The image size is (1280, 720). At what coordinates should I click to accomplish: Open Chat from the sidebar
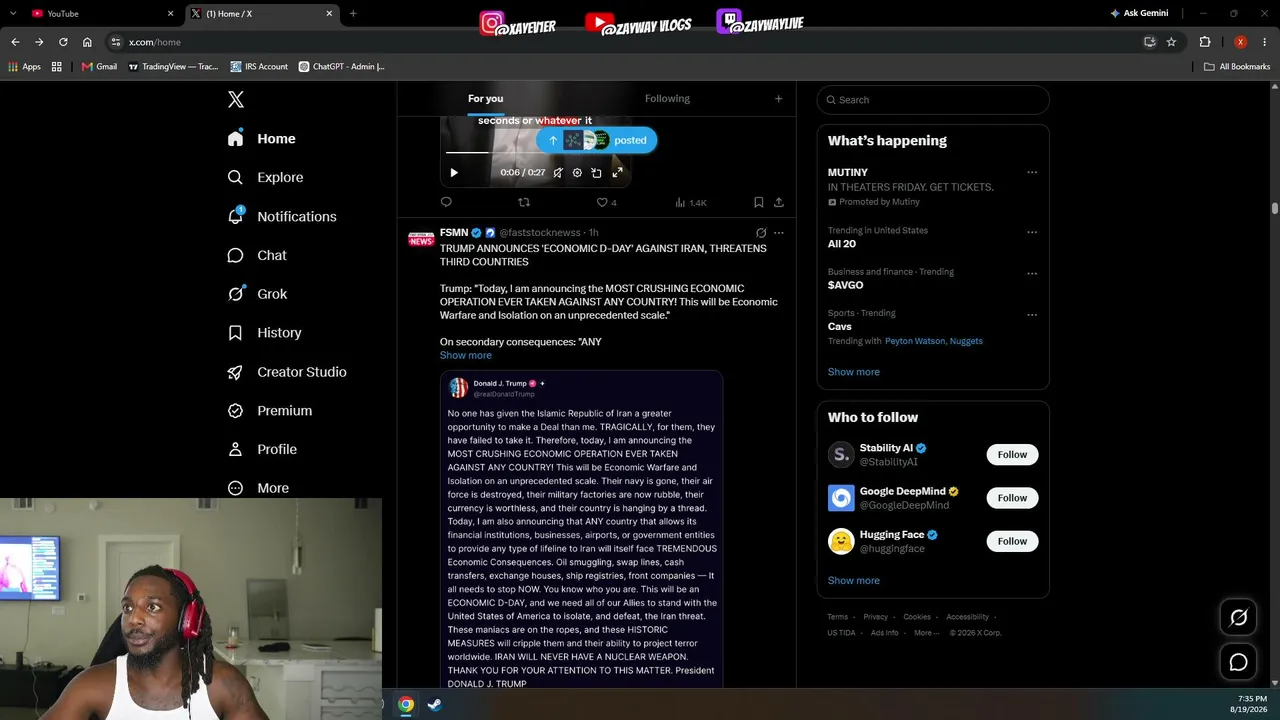tap(257, 255)
